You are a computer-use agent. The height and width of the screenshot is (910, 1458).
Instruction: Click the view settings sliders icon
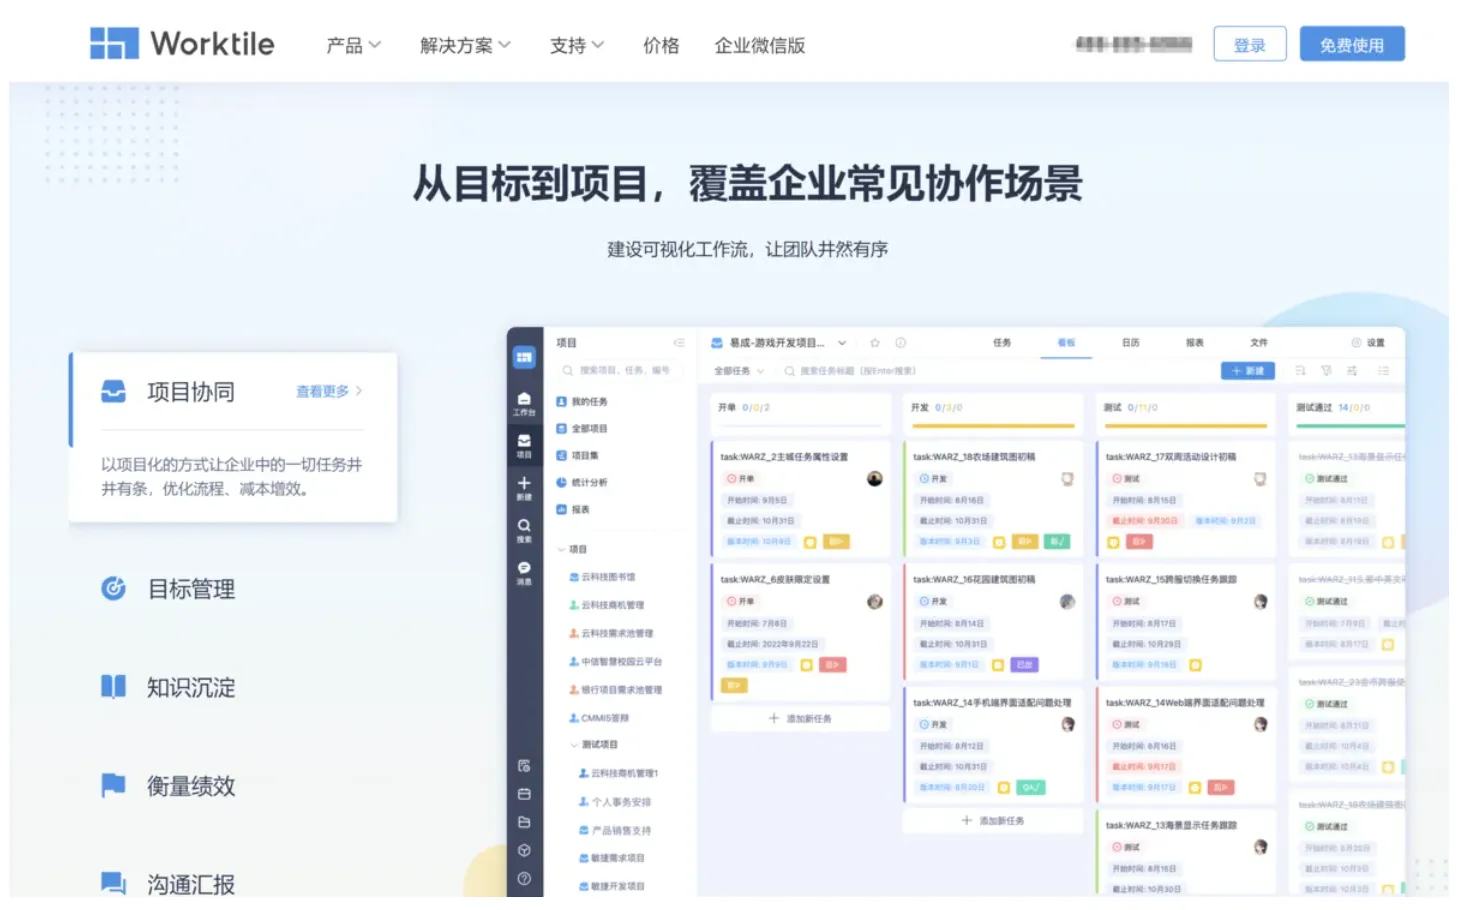click(1352, 371)
